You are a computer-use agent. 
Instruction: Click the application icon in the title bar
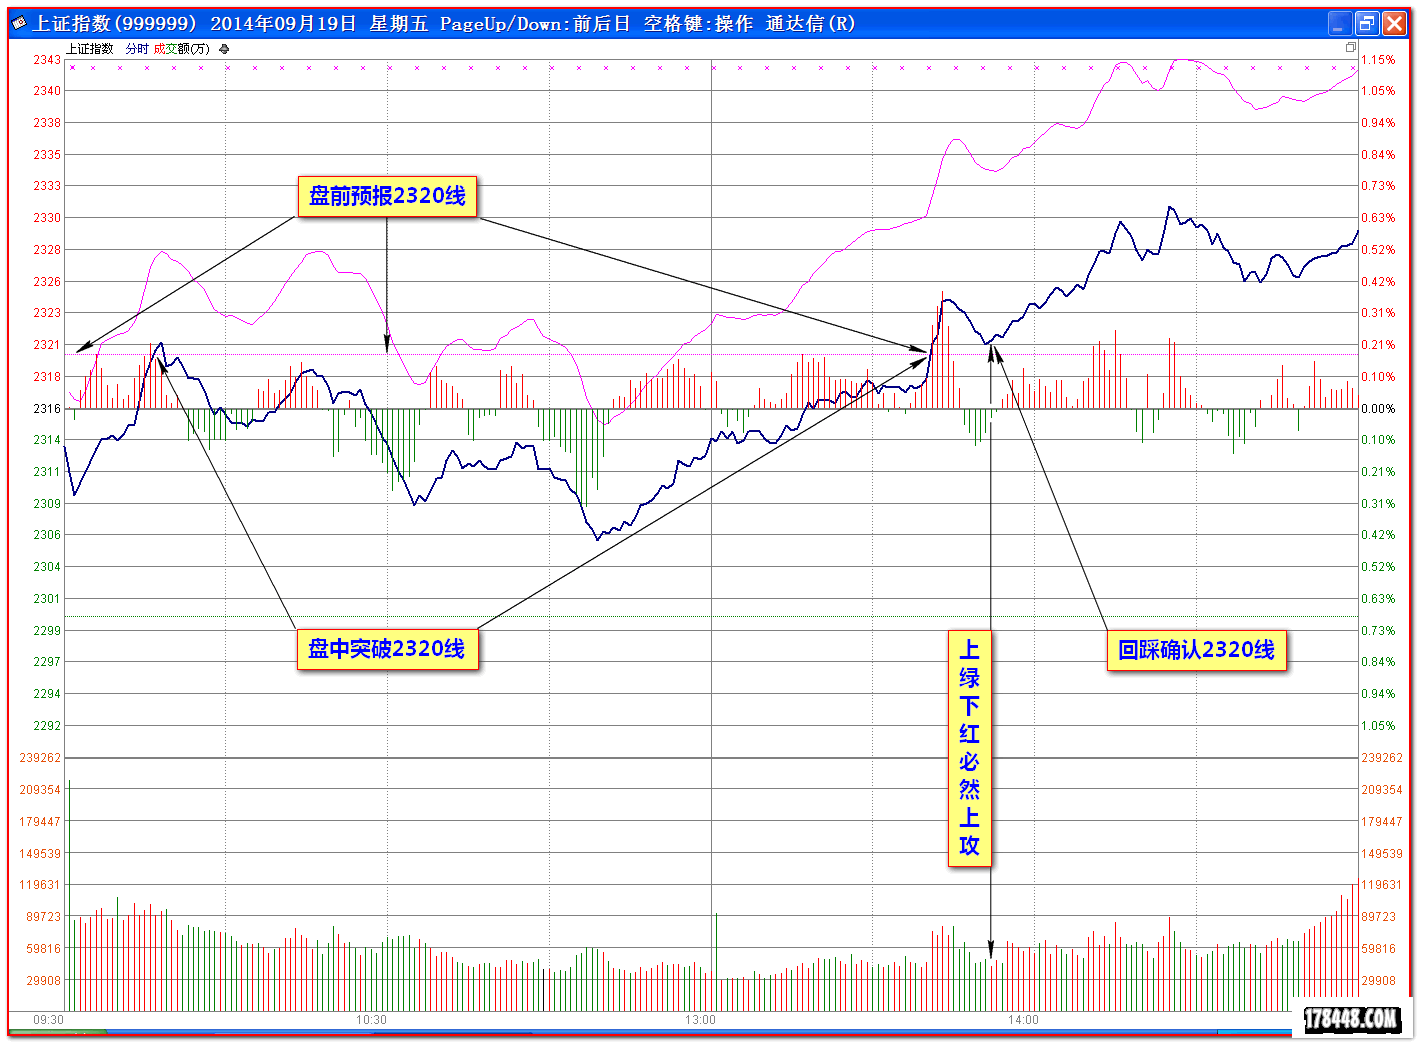[19, 23]
